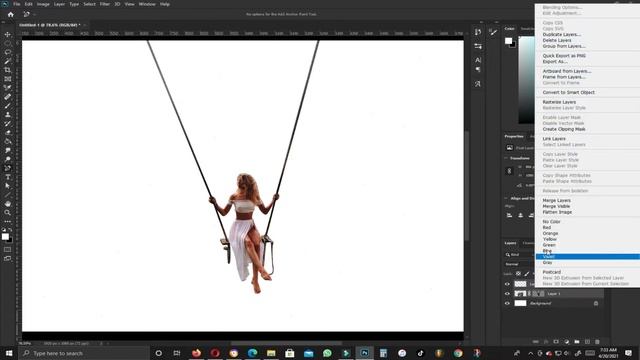Toggle the width-height link in Transform
The width and height of the screenshot is (640, 360).
click(x=509, y=171)
